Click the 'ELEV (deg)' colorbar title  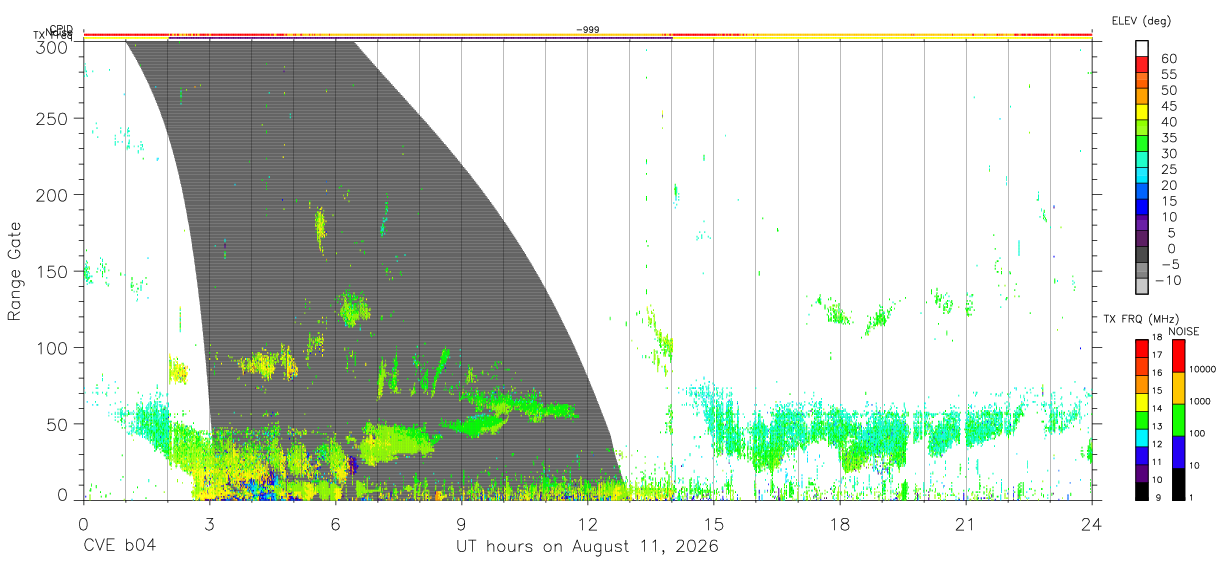coord(1141,20)
